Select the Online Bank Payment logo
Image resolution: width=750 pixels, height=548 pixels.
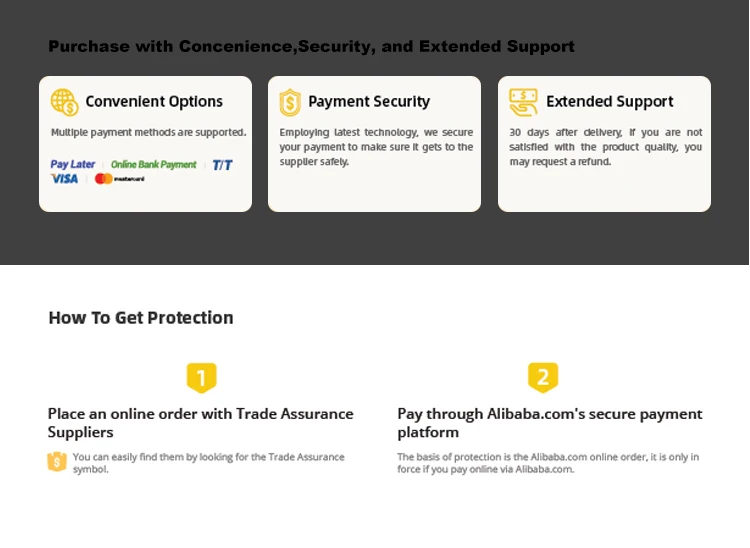154,164
